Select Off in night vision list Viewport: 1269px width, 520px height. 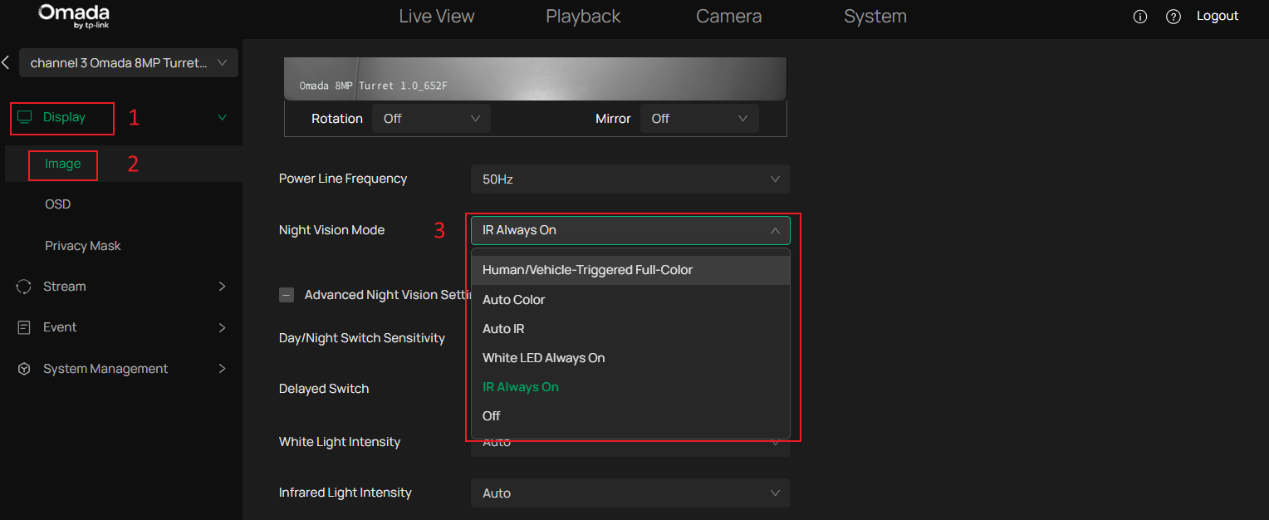pos(631,416)
